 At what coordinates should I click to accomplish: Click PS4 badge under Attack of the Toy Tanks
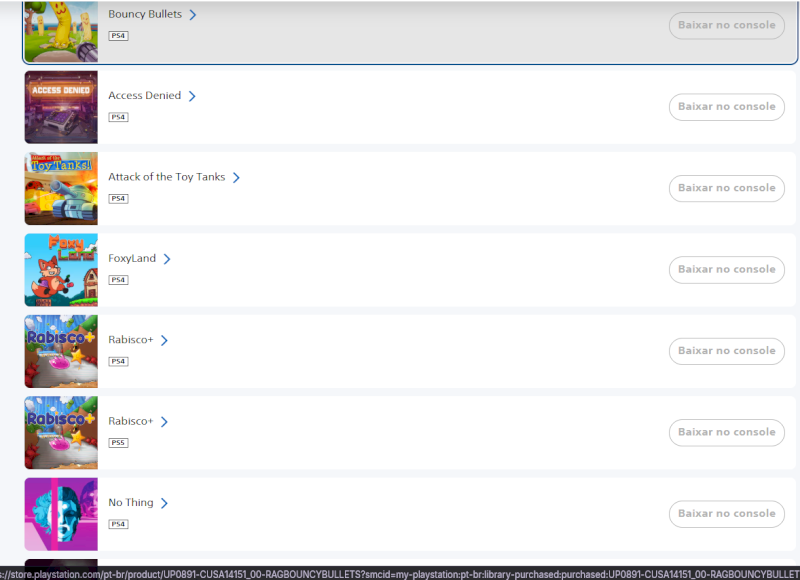[118, 198]
